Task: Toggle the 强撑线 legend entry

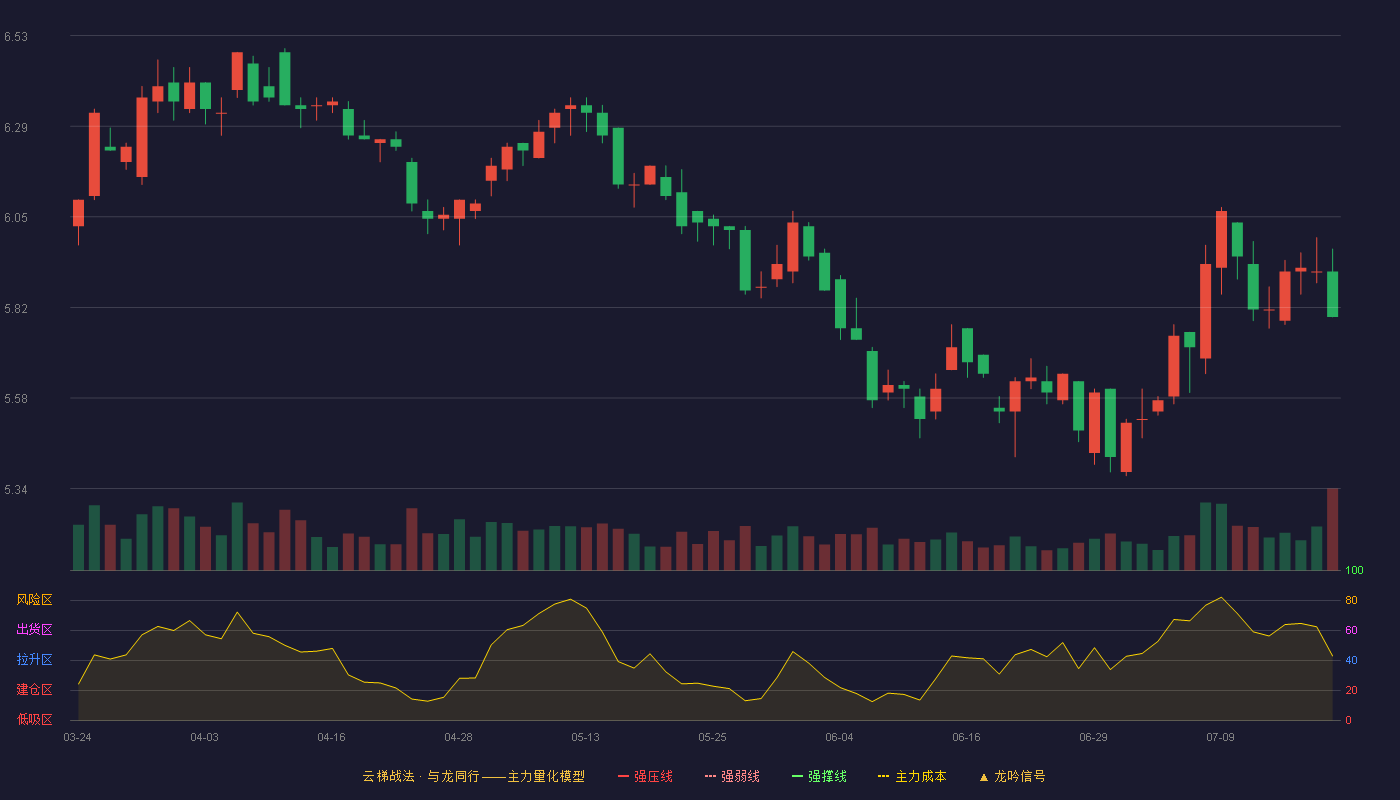Action: [819, 776]
